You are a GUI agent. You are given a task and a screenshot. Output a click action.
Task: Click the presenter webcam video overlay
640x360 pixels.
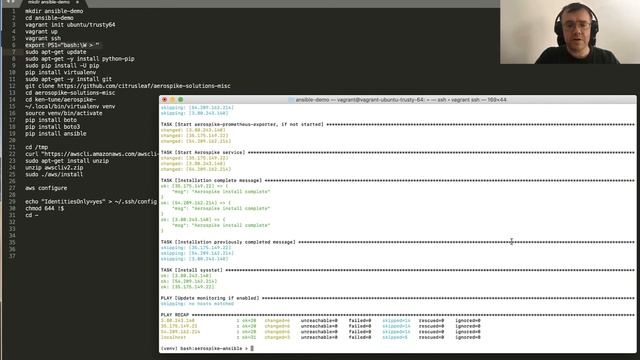(x=570, y=32)
